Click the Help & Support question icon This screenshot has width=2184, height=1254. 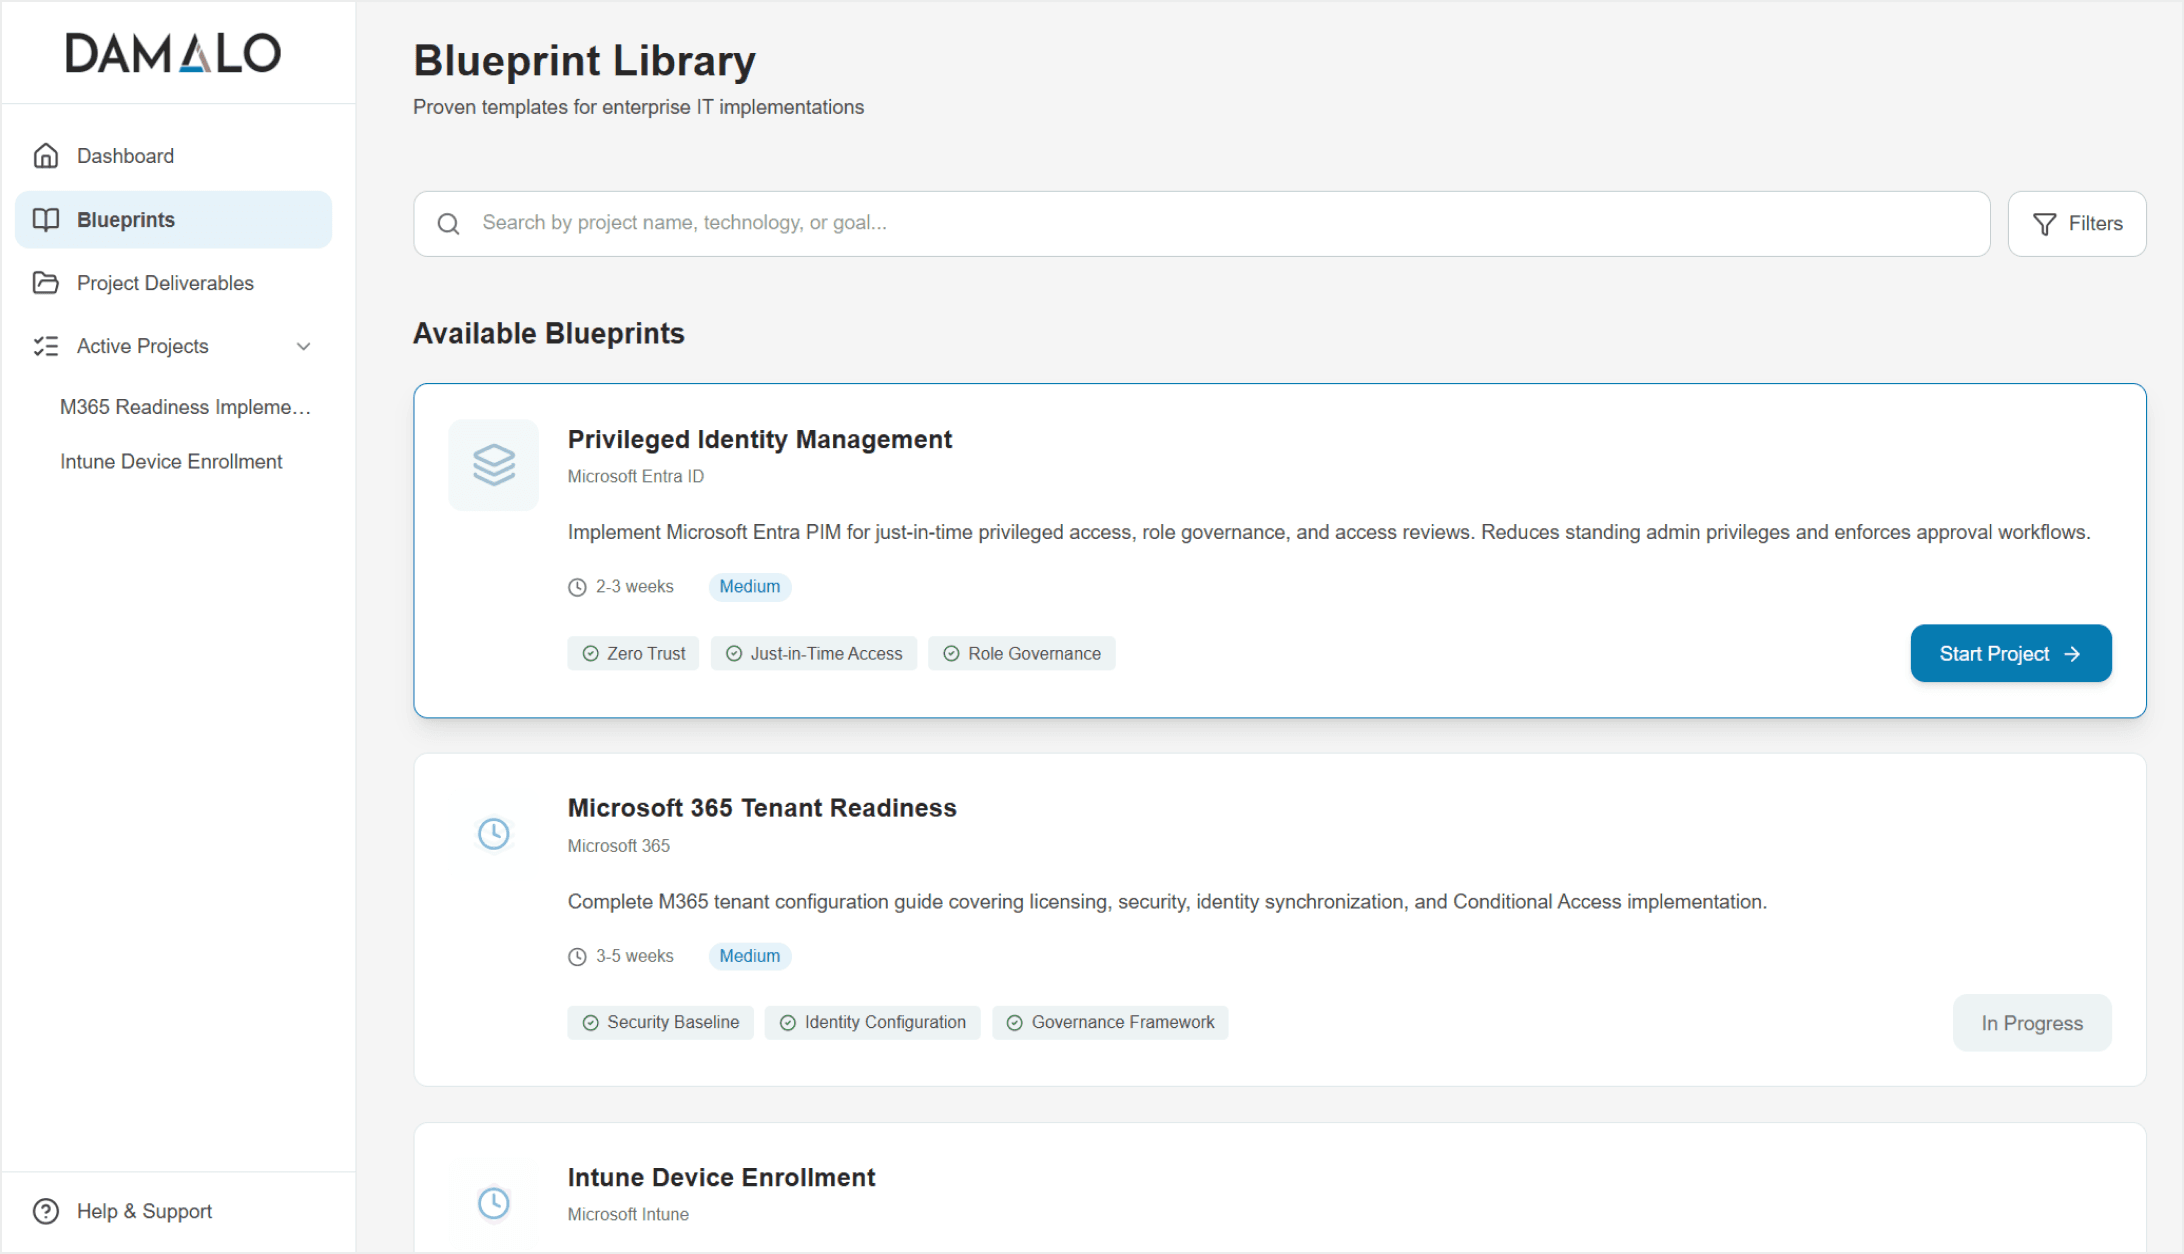click(x=46, y=1211)
